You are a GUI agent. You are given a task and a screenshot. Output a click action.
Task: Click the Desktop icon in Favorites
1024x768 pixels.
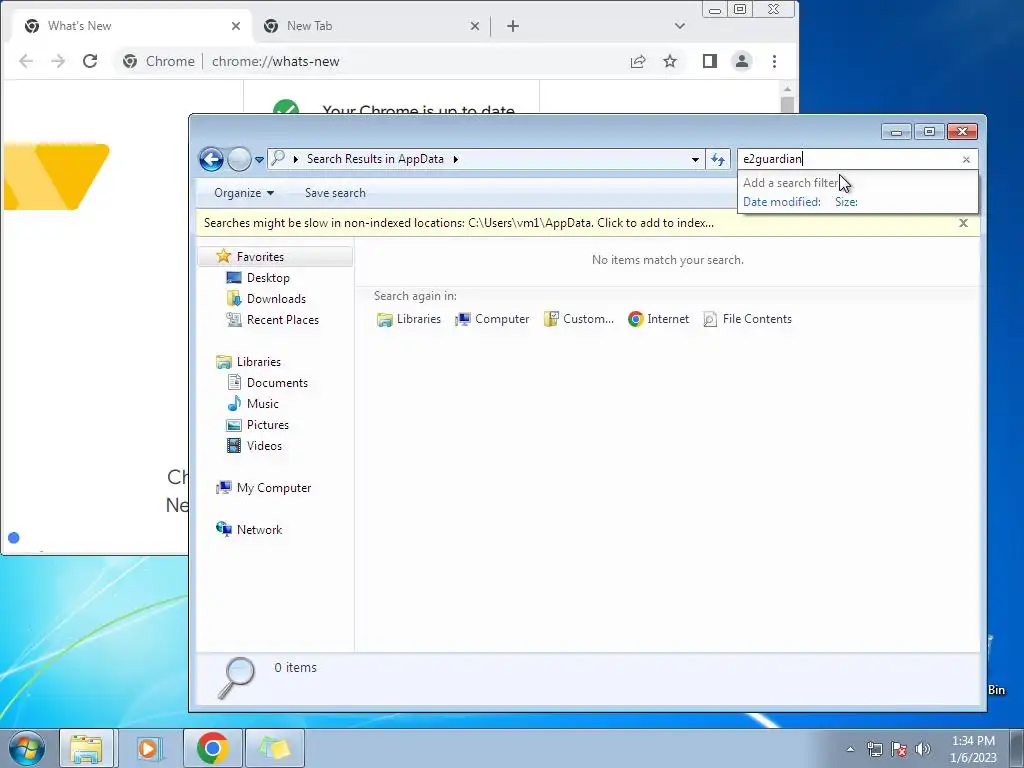(x=234, y=278)
